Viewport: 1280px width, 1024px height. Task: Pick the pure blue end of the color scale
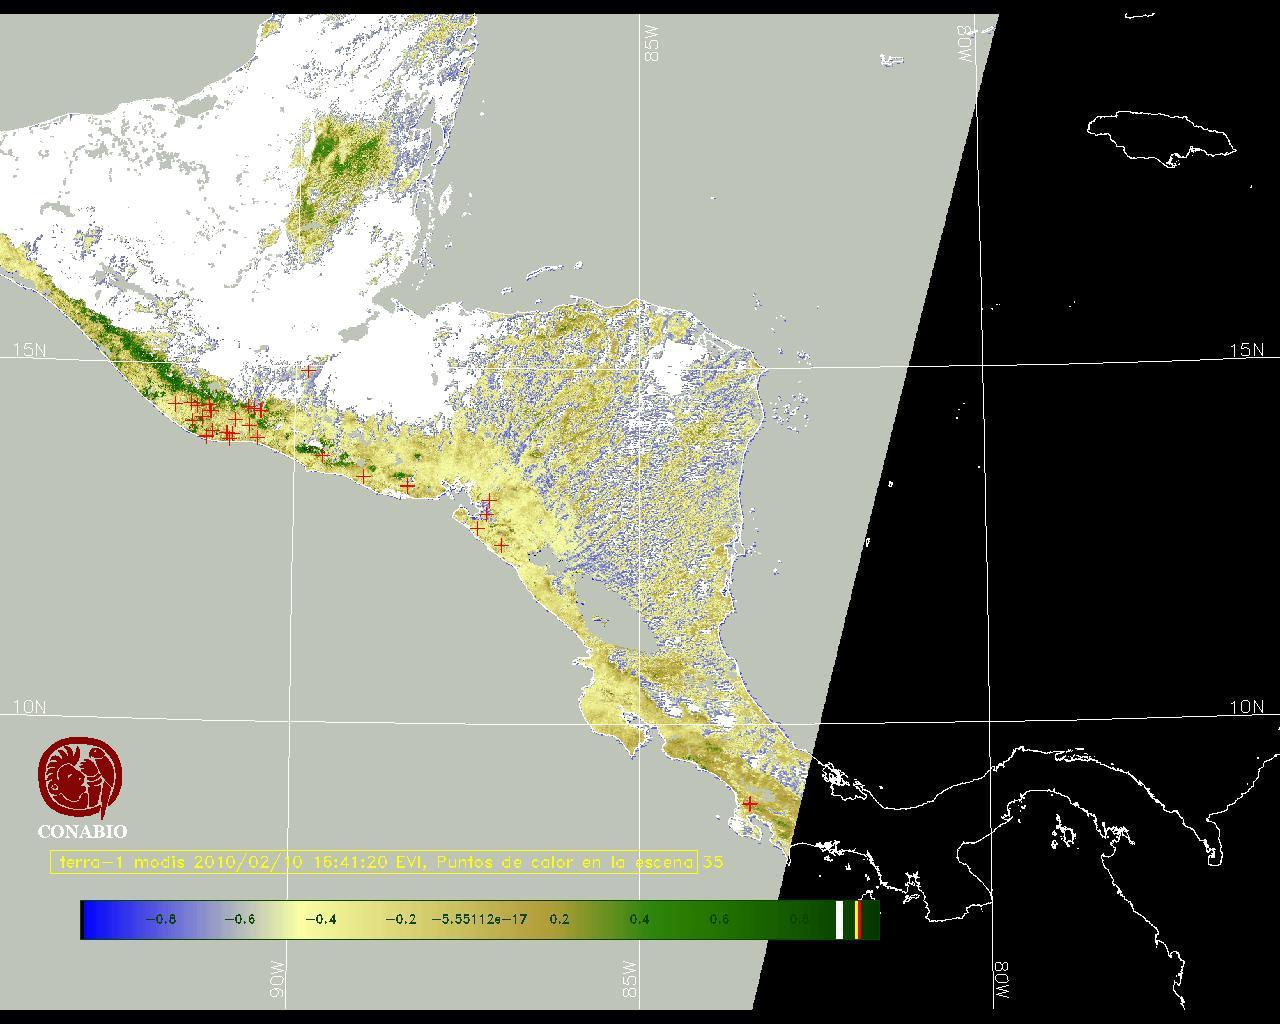90,919
